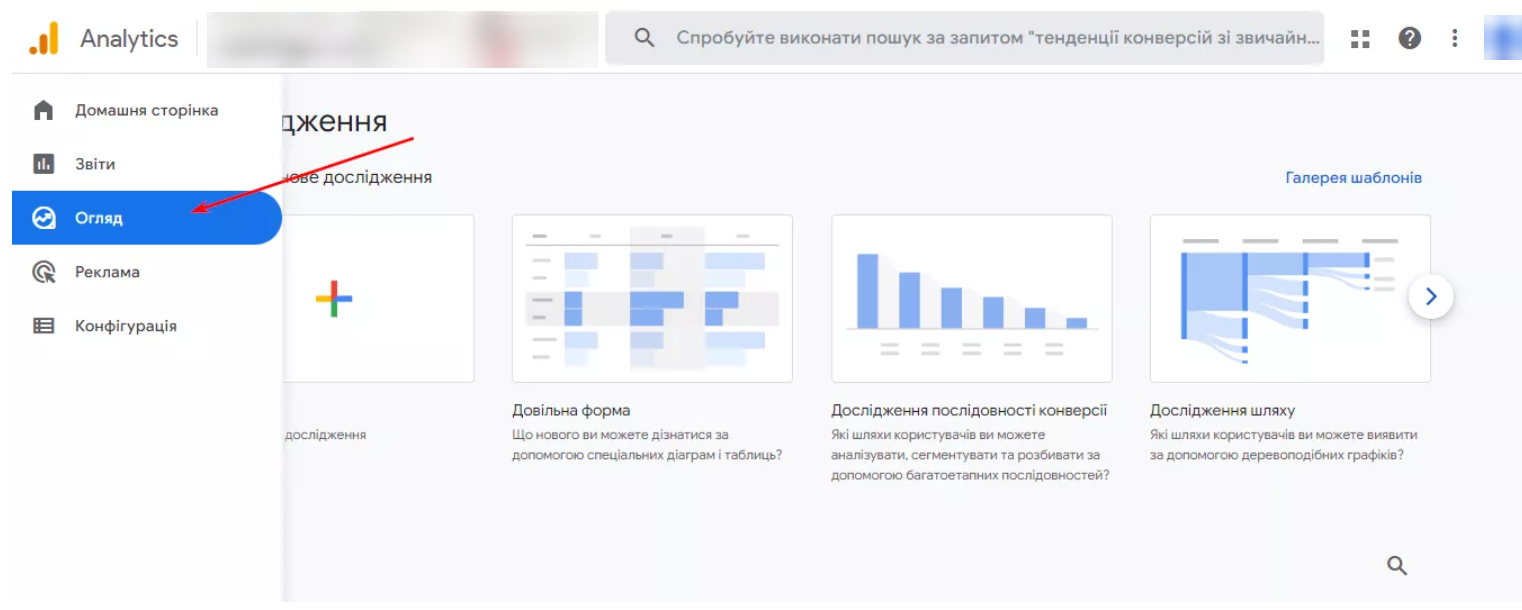Click the search field at the top
The height and width of the screenshot is (610, 1522).
964,38
